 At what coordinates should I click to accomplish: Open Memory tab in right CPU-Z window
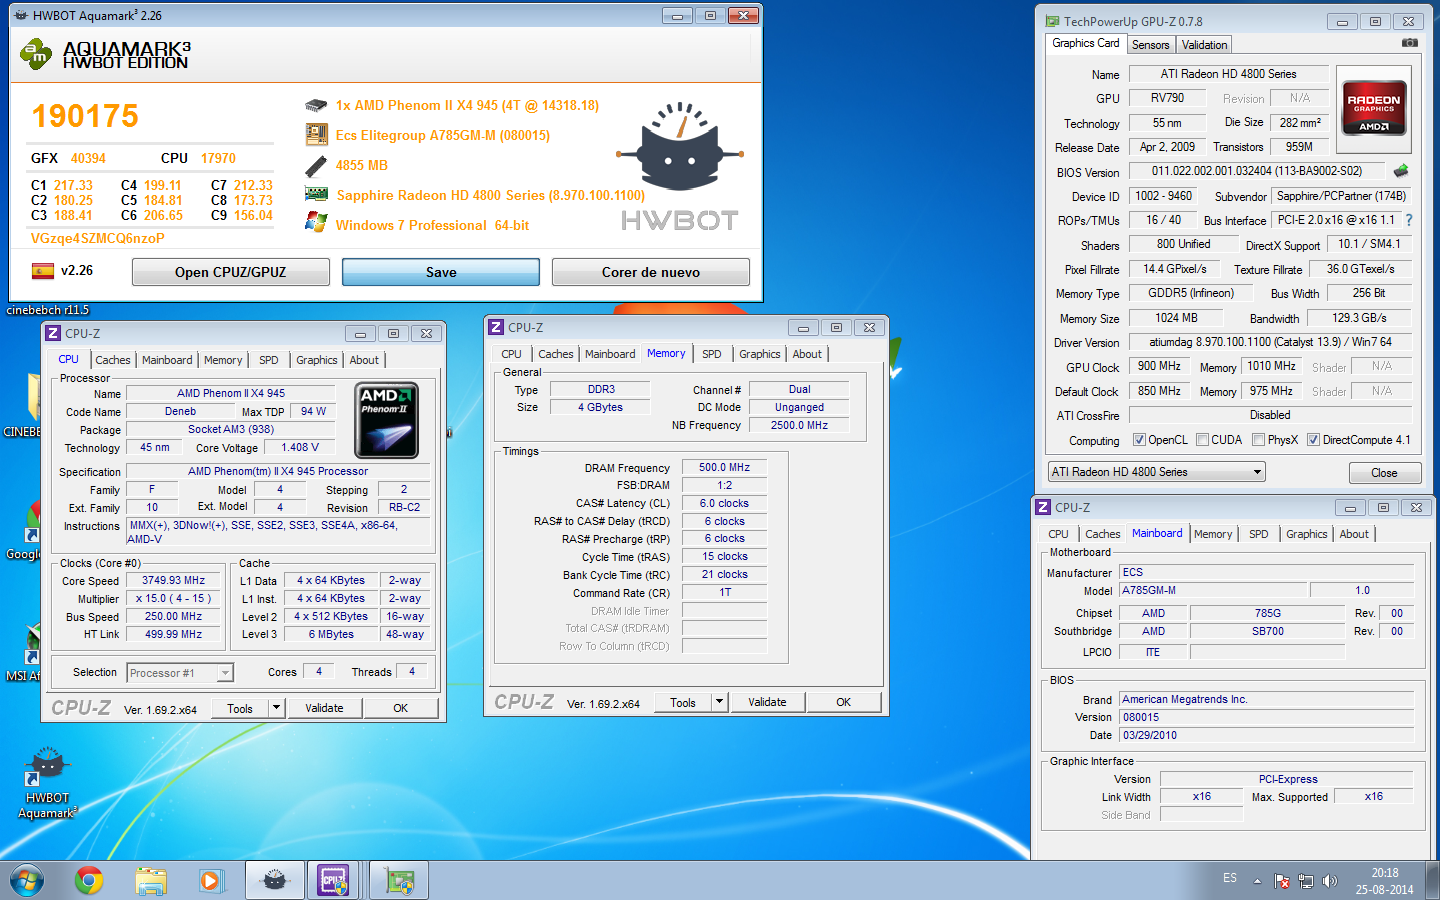(x=1213, y=534)
